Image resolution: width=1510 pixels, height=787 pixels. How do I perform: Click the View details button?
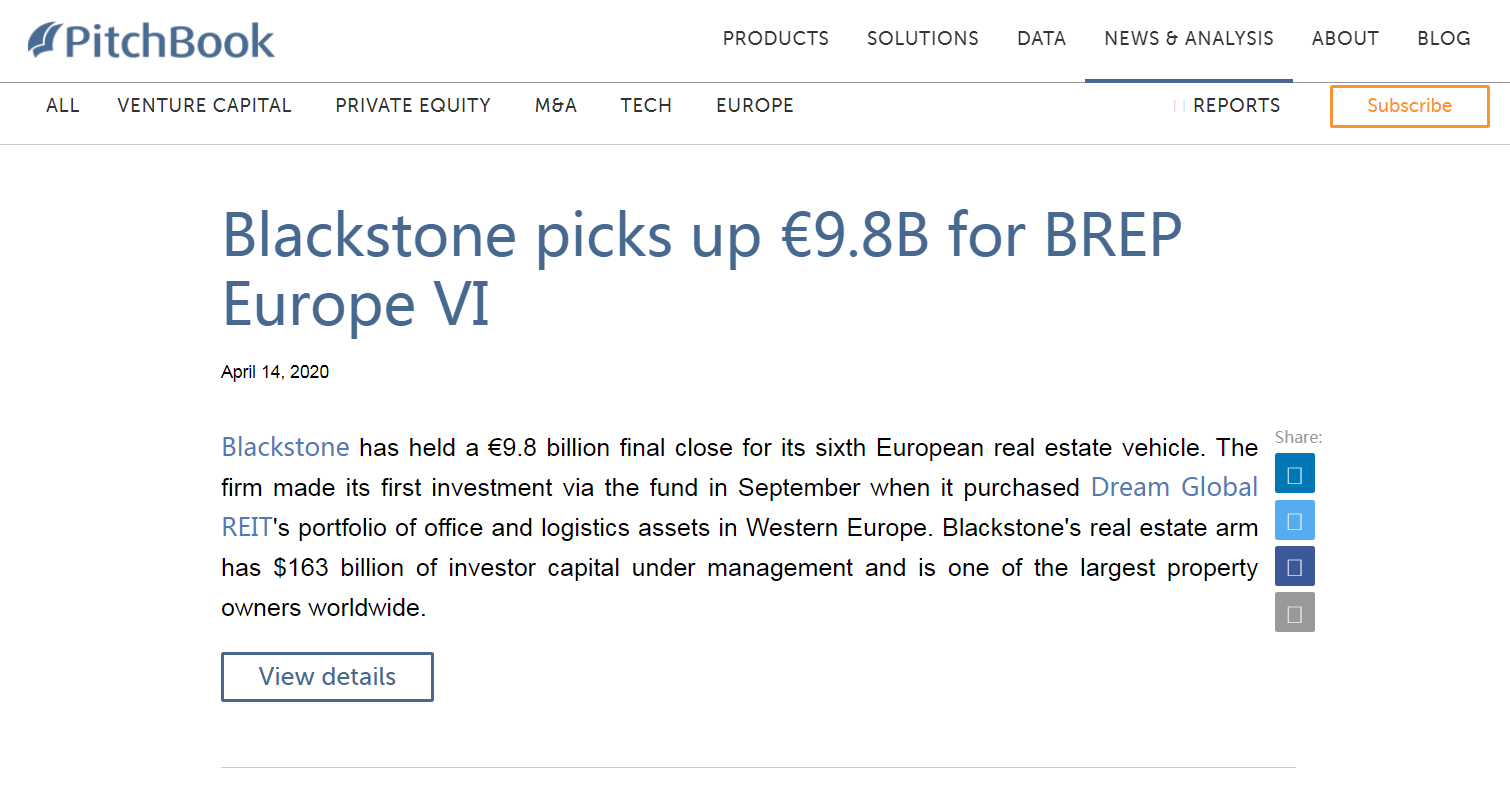click(327, 676)
